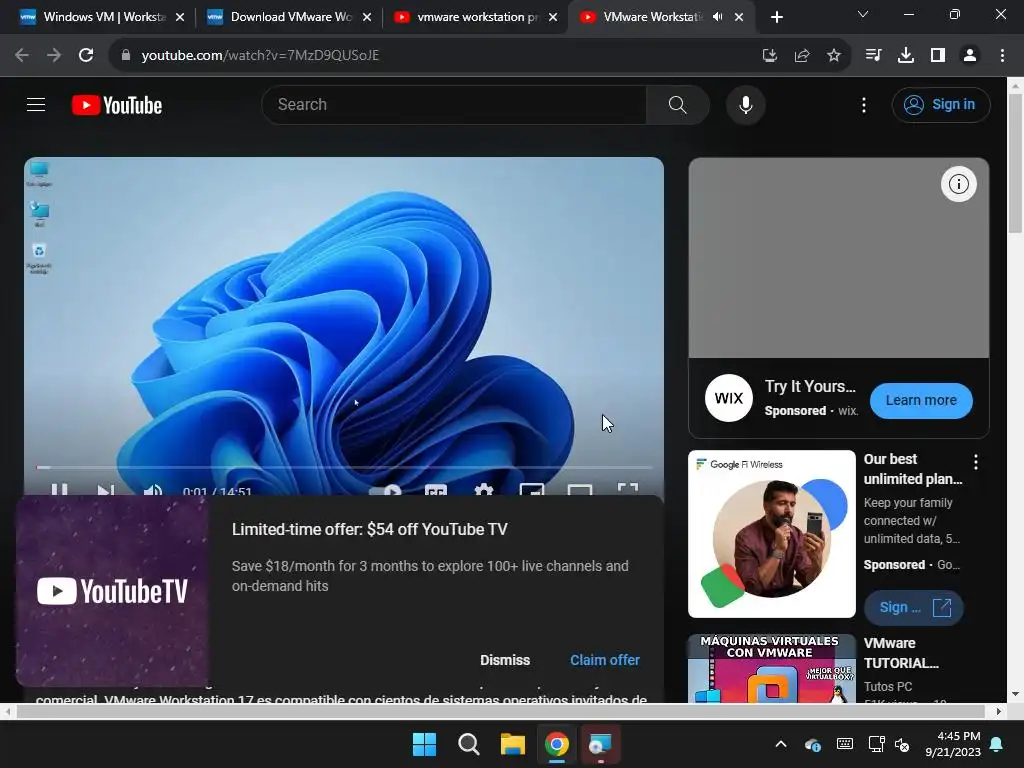Viewport: 1024px width, 768px height.
Task: Close the Download VMware tab
Action: pyautogui.click(x=367, y=18)
